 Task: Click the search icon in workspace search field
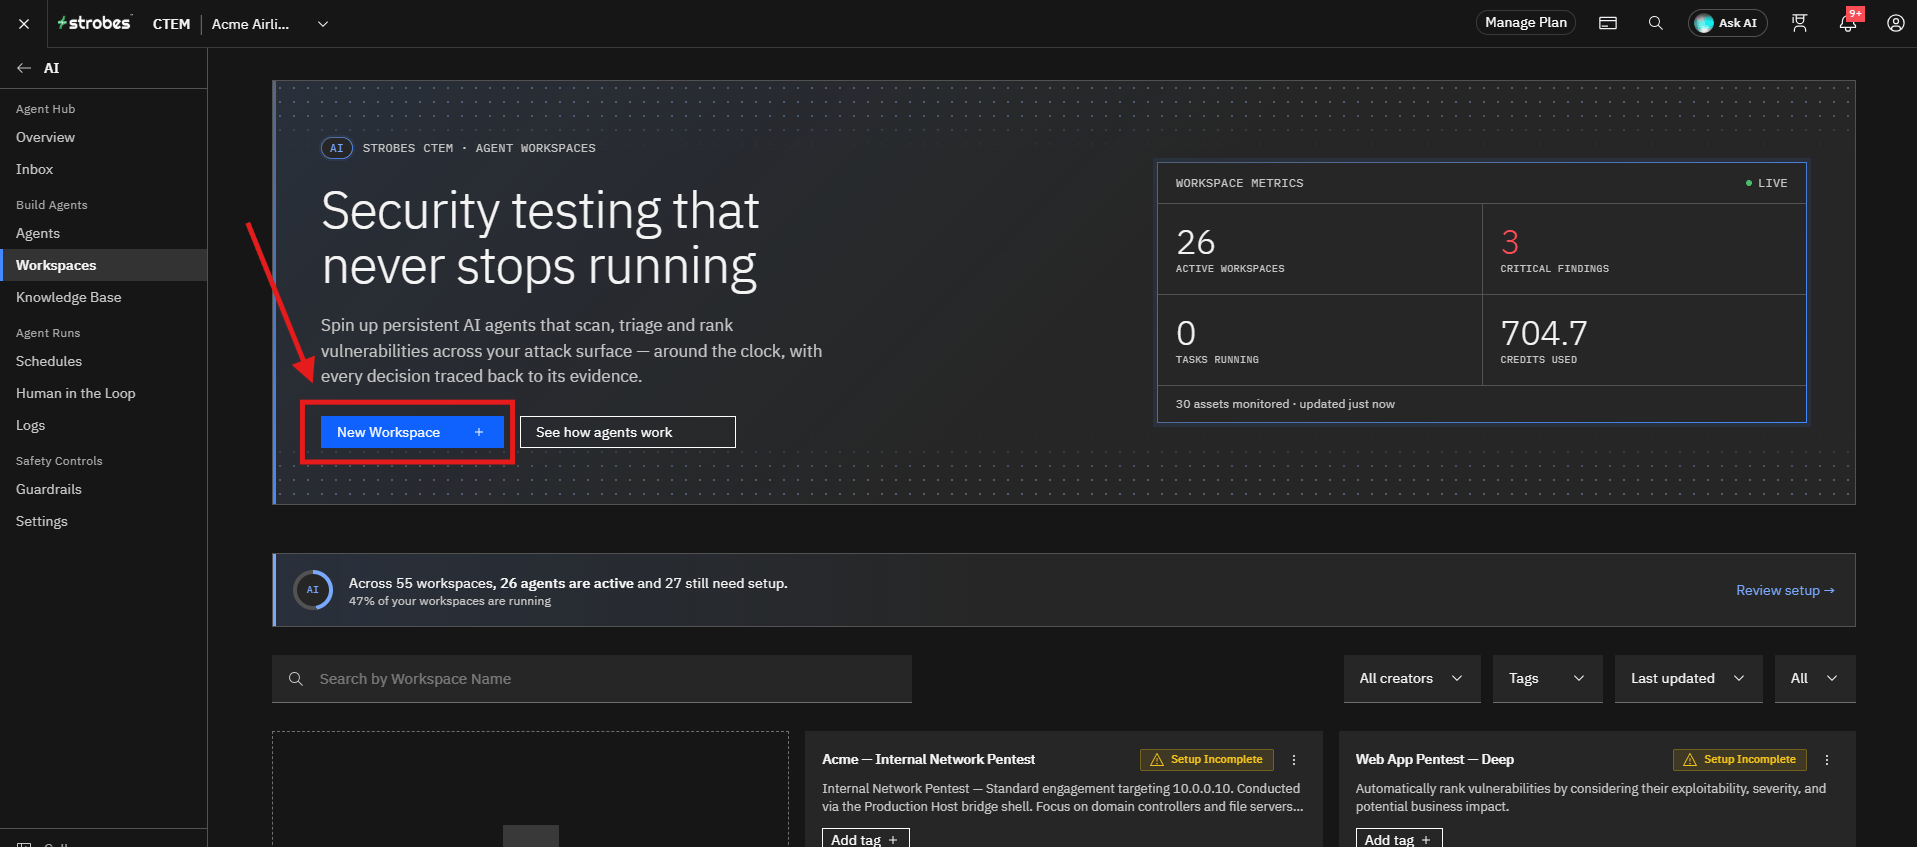(296, 679)
